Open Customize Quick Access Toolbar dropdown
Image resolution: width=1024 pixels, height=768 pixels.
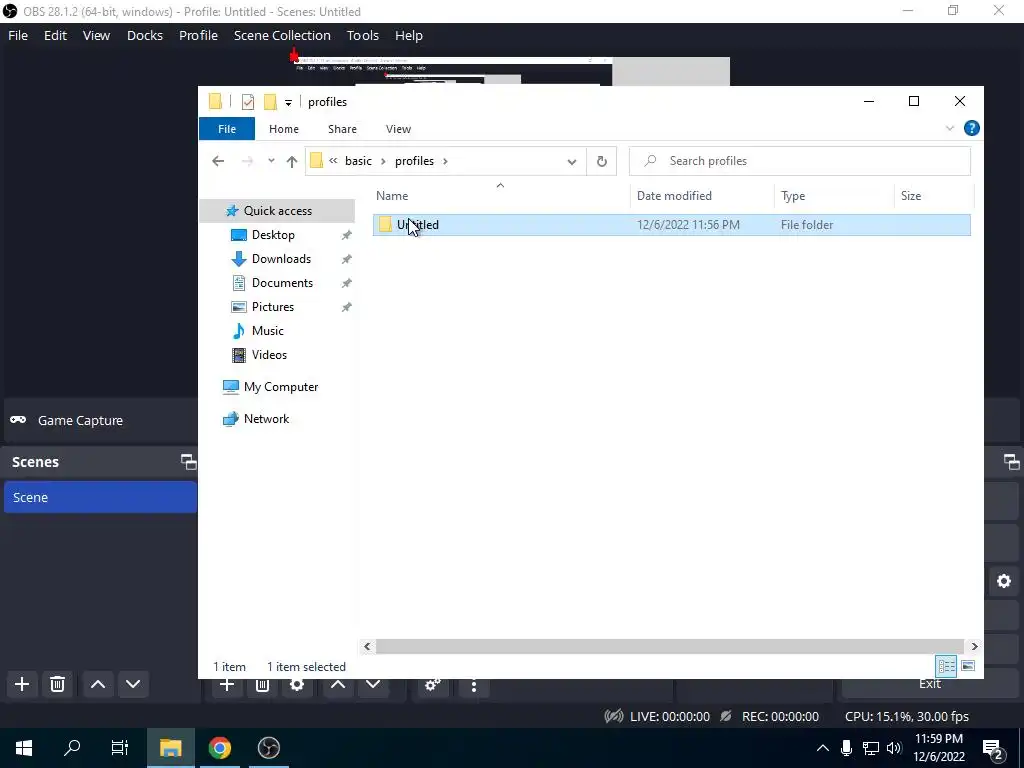click(288, 103)
